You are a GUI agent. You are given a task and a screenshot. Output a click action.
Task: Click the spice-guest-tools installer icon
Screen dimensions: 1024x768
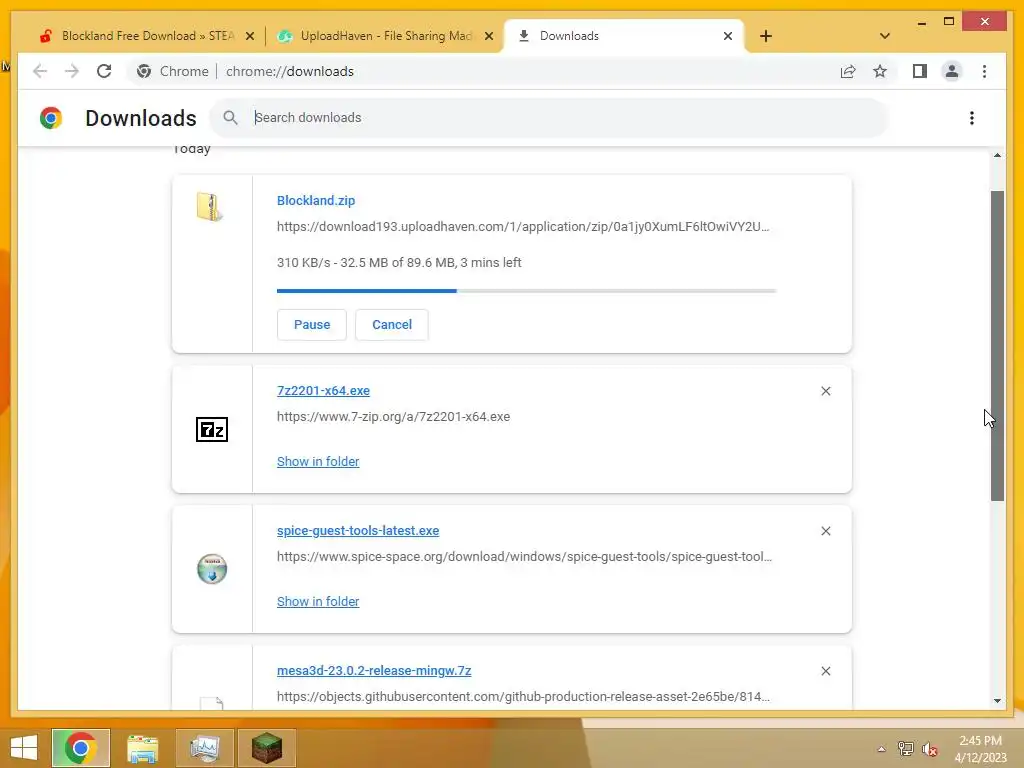(212, 569)
